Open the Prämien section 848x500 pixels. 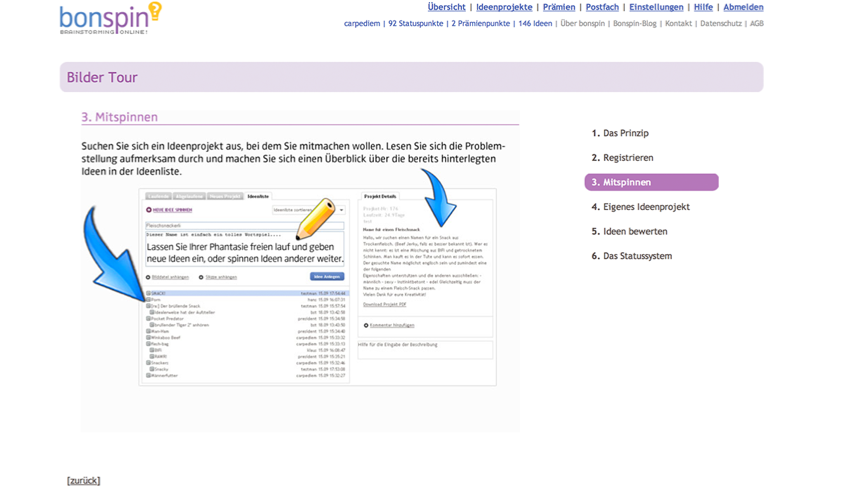click(x=559, y=7)
